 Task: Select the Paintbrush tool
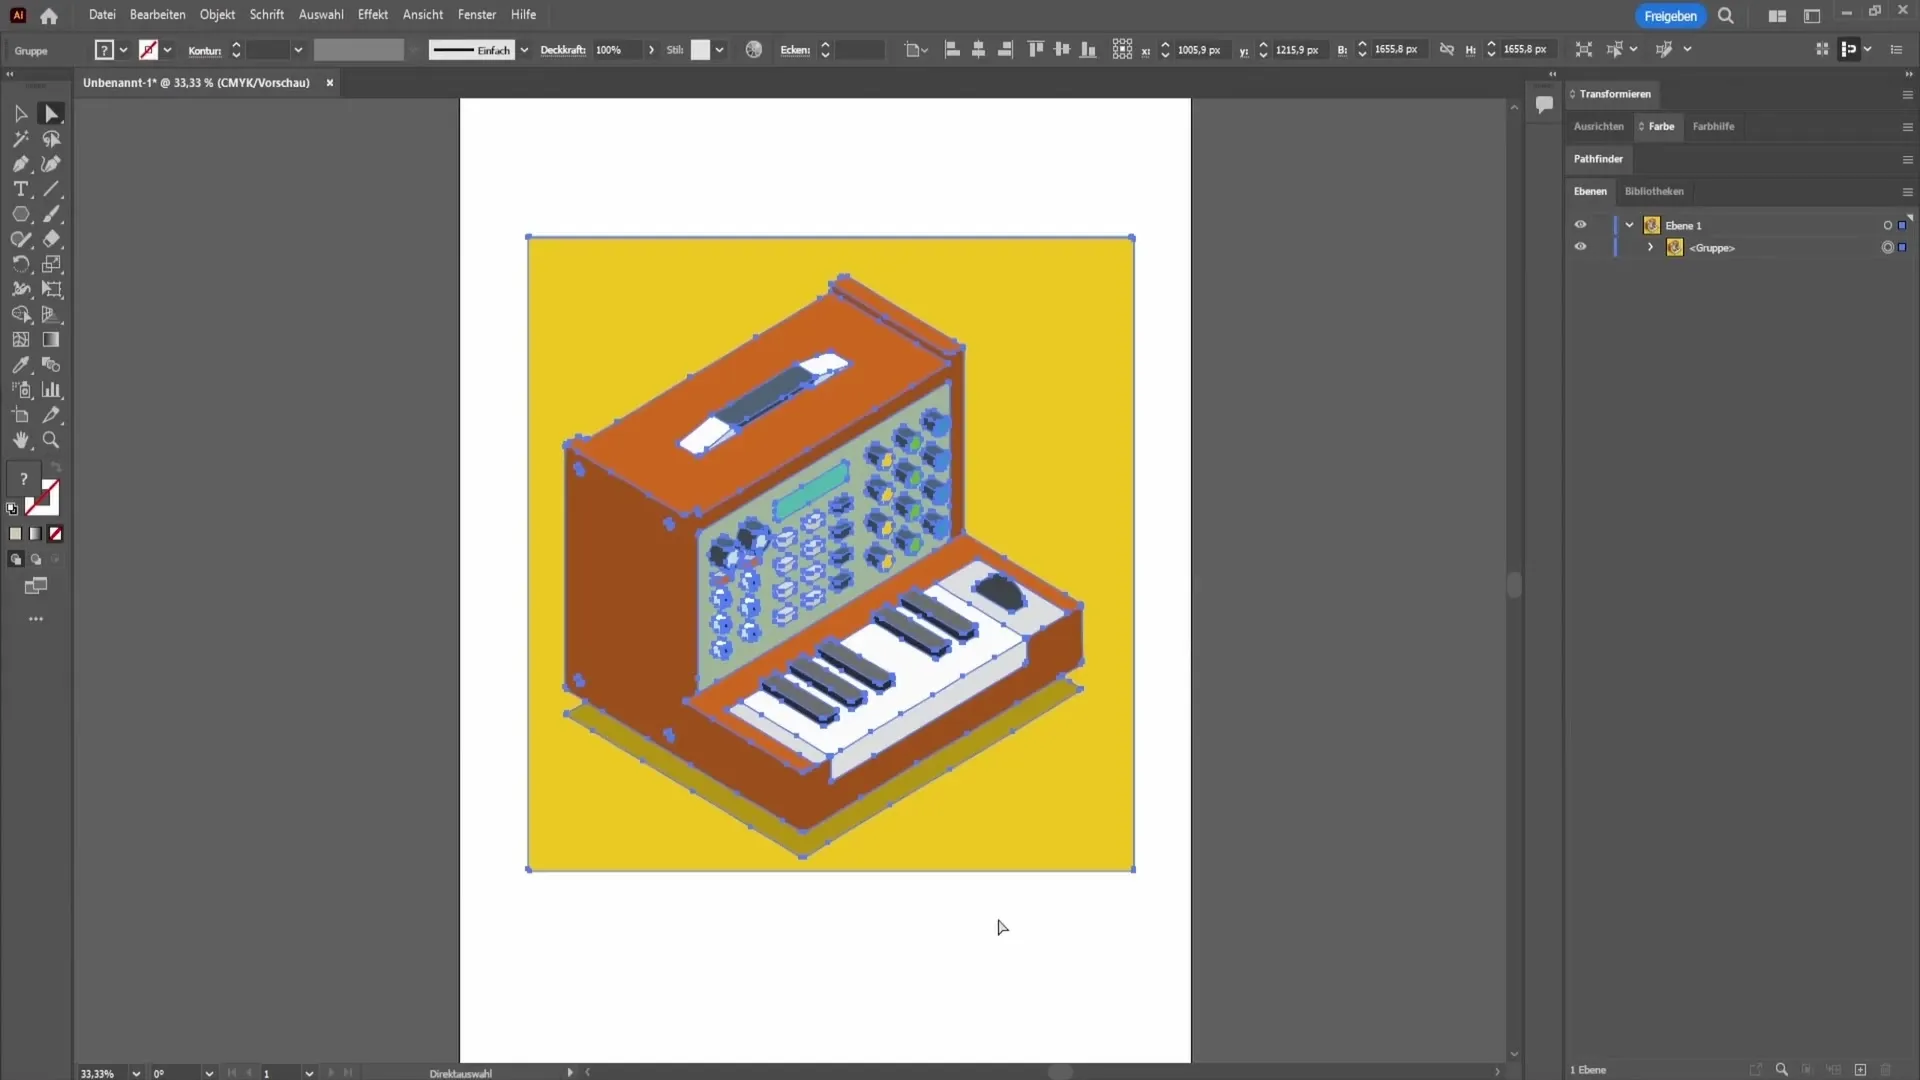51,214
